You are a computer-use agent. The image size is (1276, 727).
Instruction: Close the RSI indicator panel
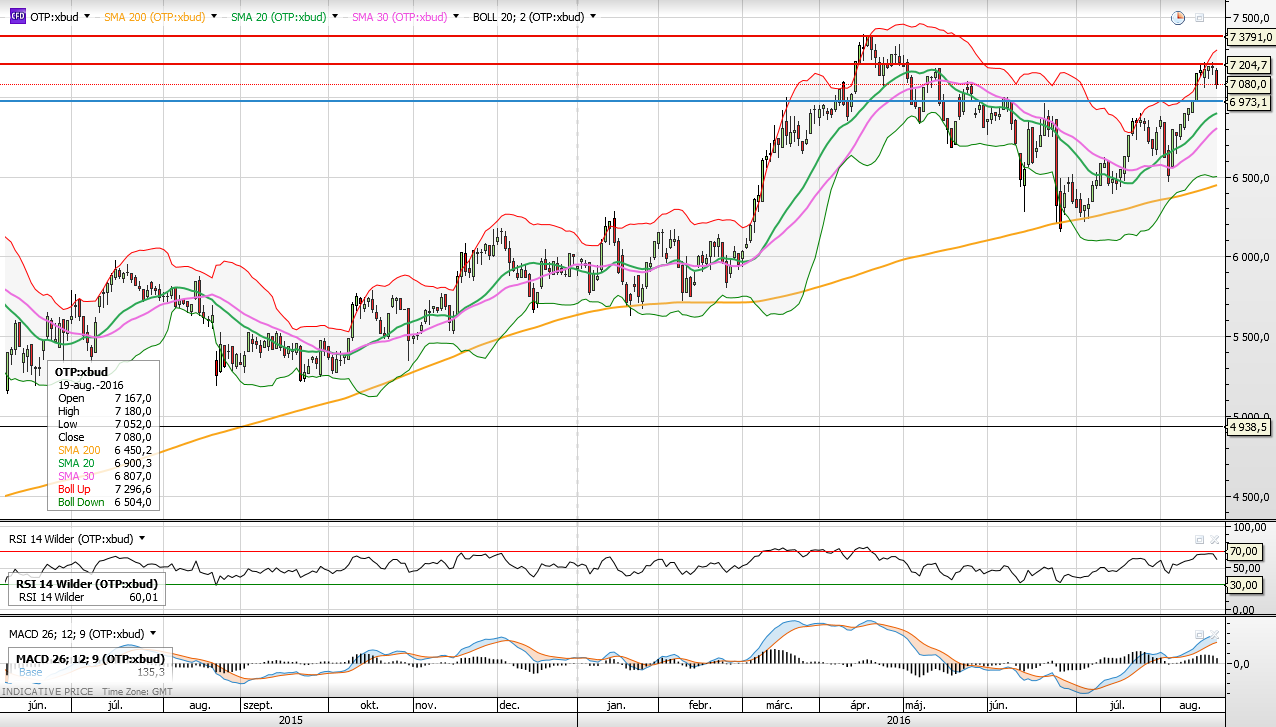pyautogui.click(x=1215, y=539)
